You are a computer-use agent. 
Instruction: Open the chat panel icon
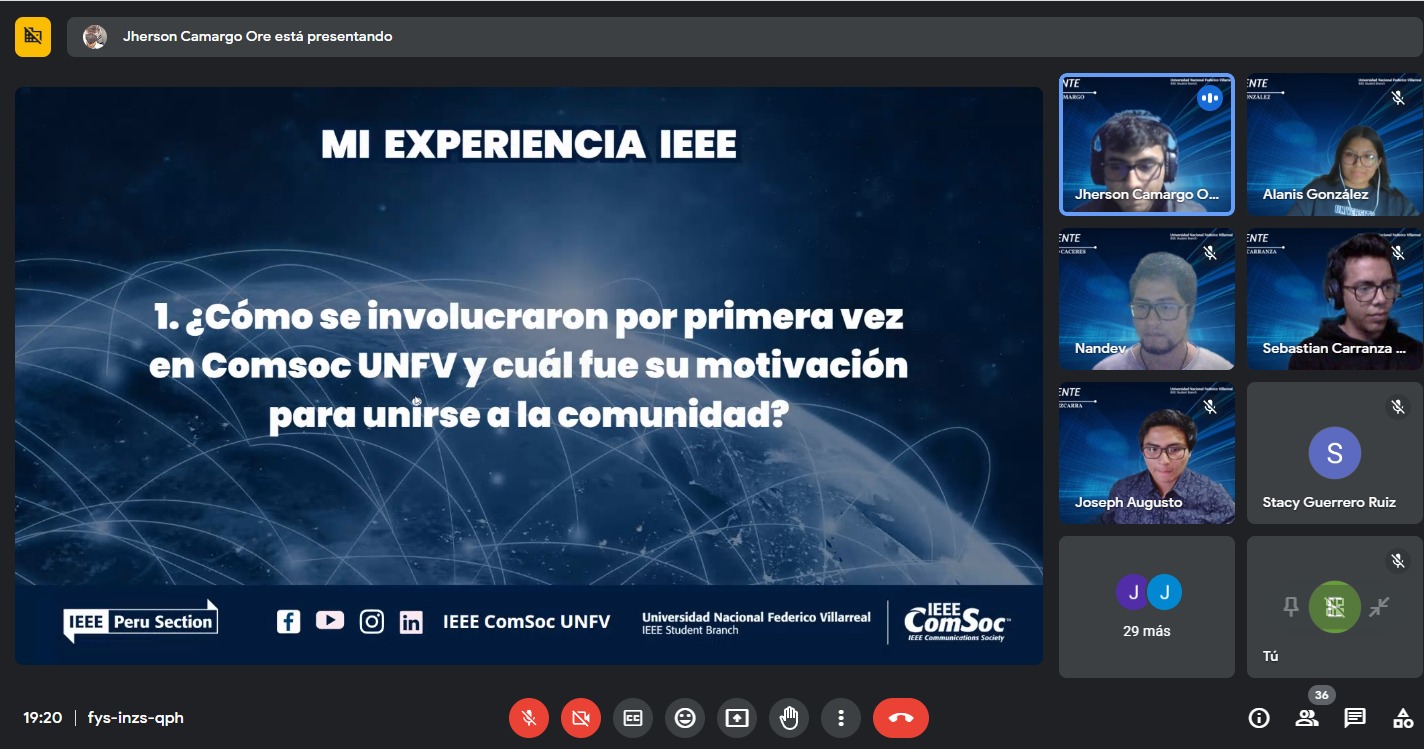click(x=1355, y=718)
